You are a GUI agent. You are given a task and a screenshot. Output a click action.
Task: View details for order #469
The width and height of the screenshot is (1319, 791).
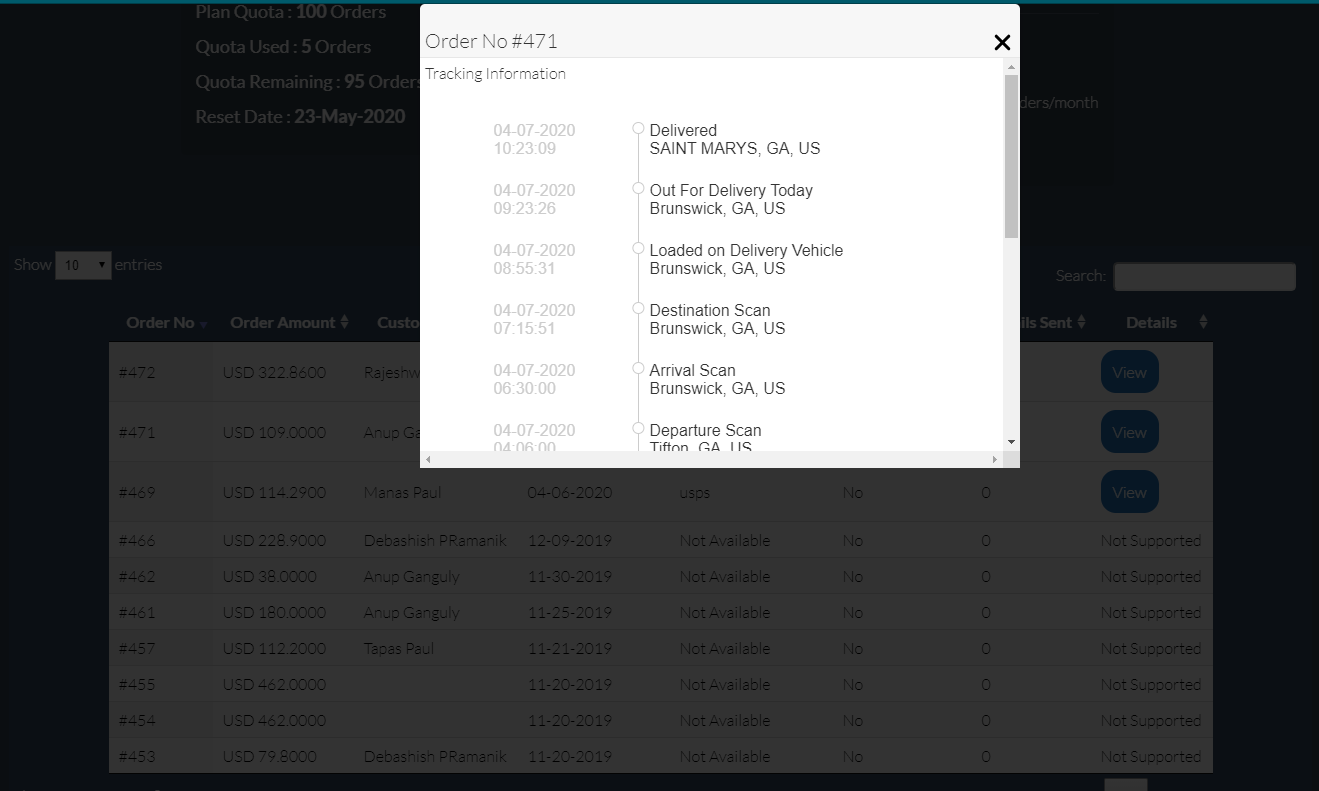tap(1130, 492)
